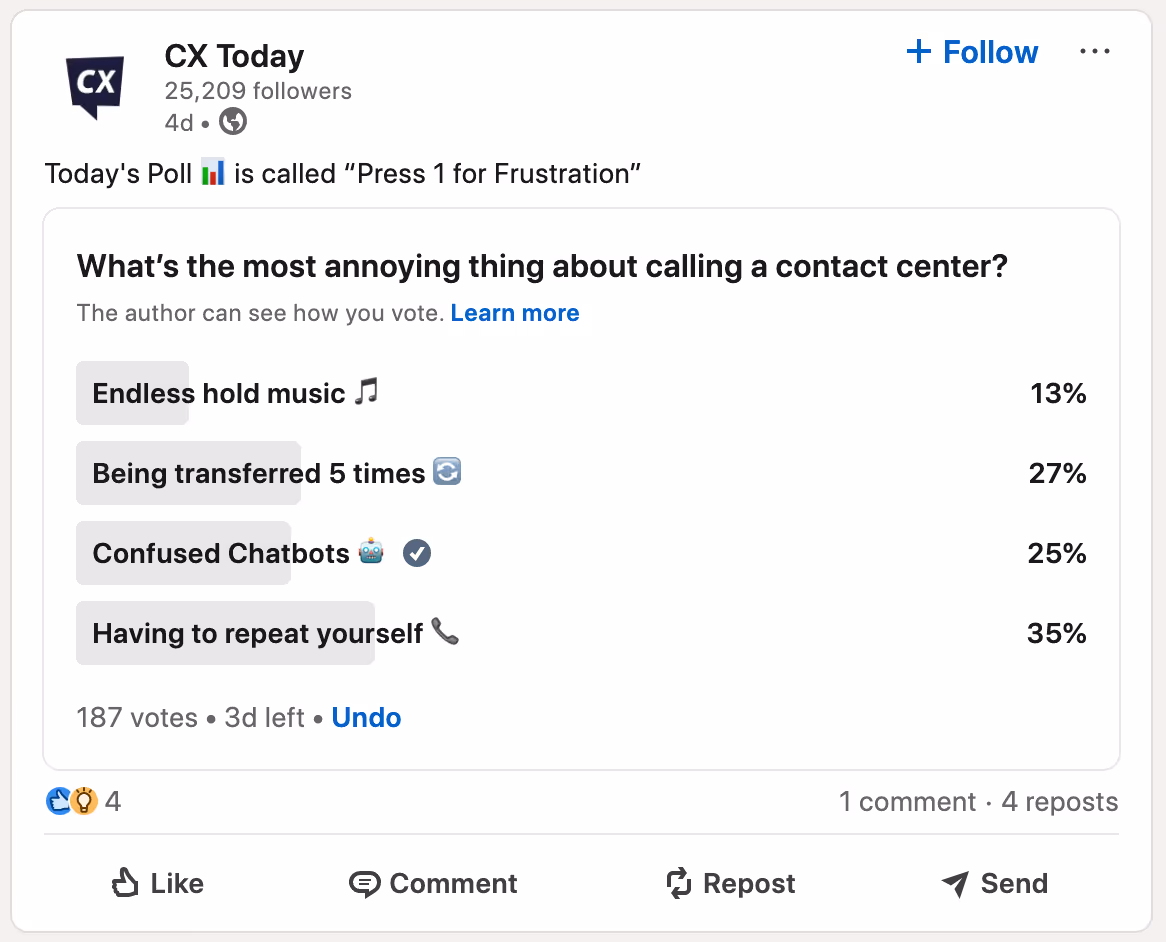1166x942 pixels.
Task: Click the Like thumbs-up icon
Action: point(124,883)
